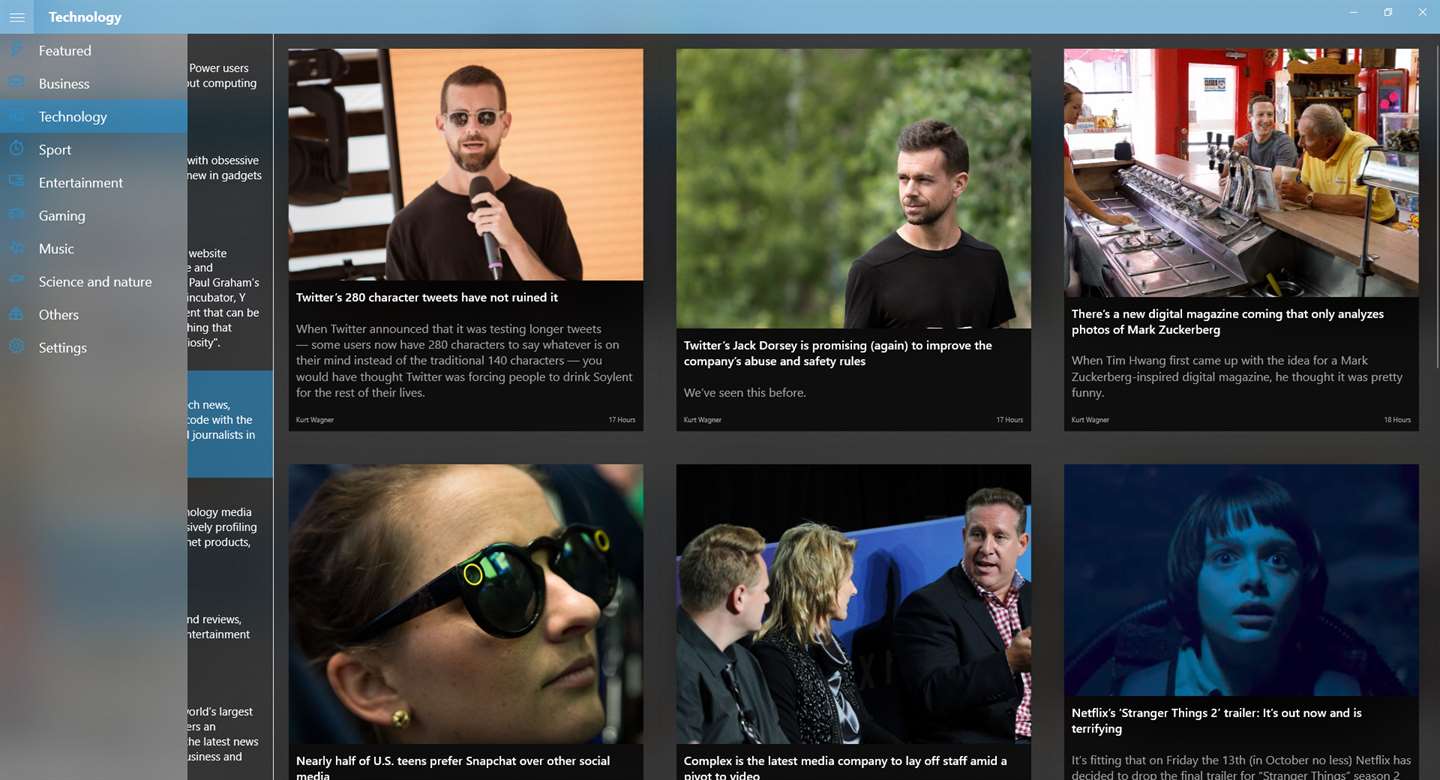Open the Stranger Things trailer image
This screenshot has width=1440, height=780.
tap(1241, 580)
